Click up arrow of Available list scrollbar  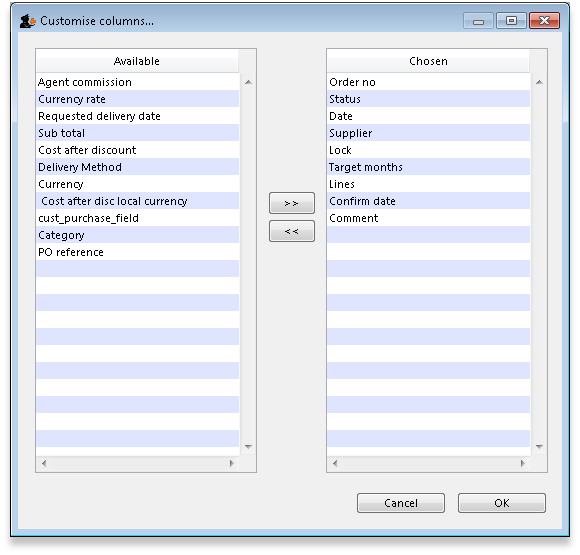click(248, 82)
